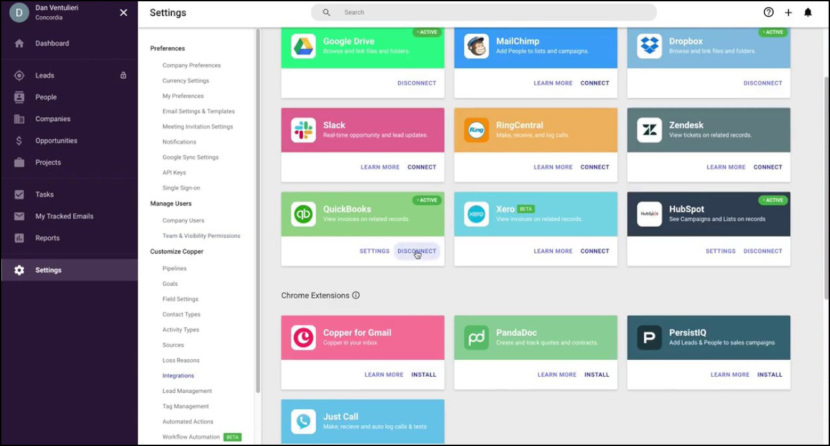The height and width of the screenshot is (446, 830).
Task: Click the Slack integration logo
Action: (303, 130)
